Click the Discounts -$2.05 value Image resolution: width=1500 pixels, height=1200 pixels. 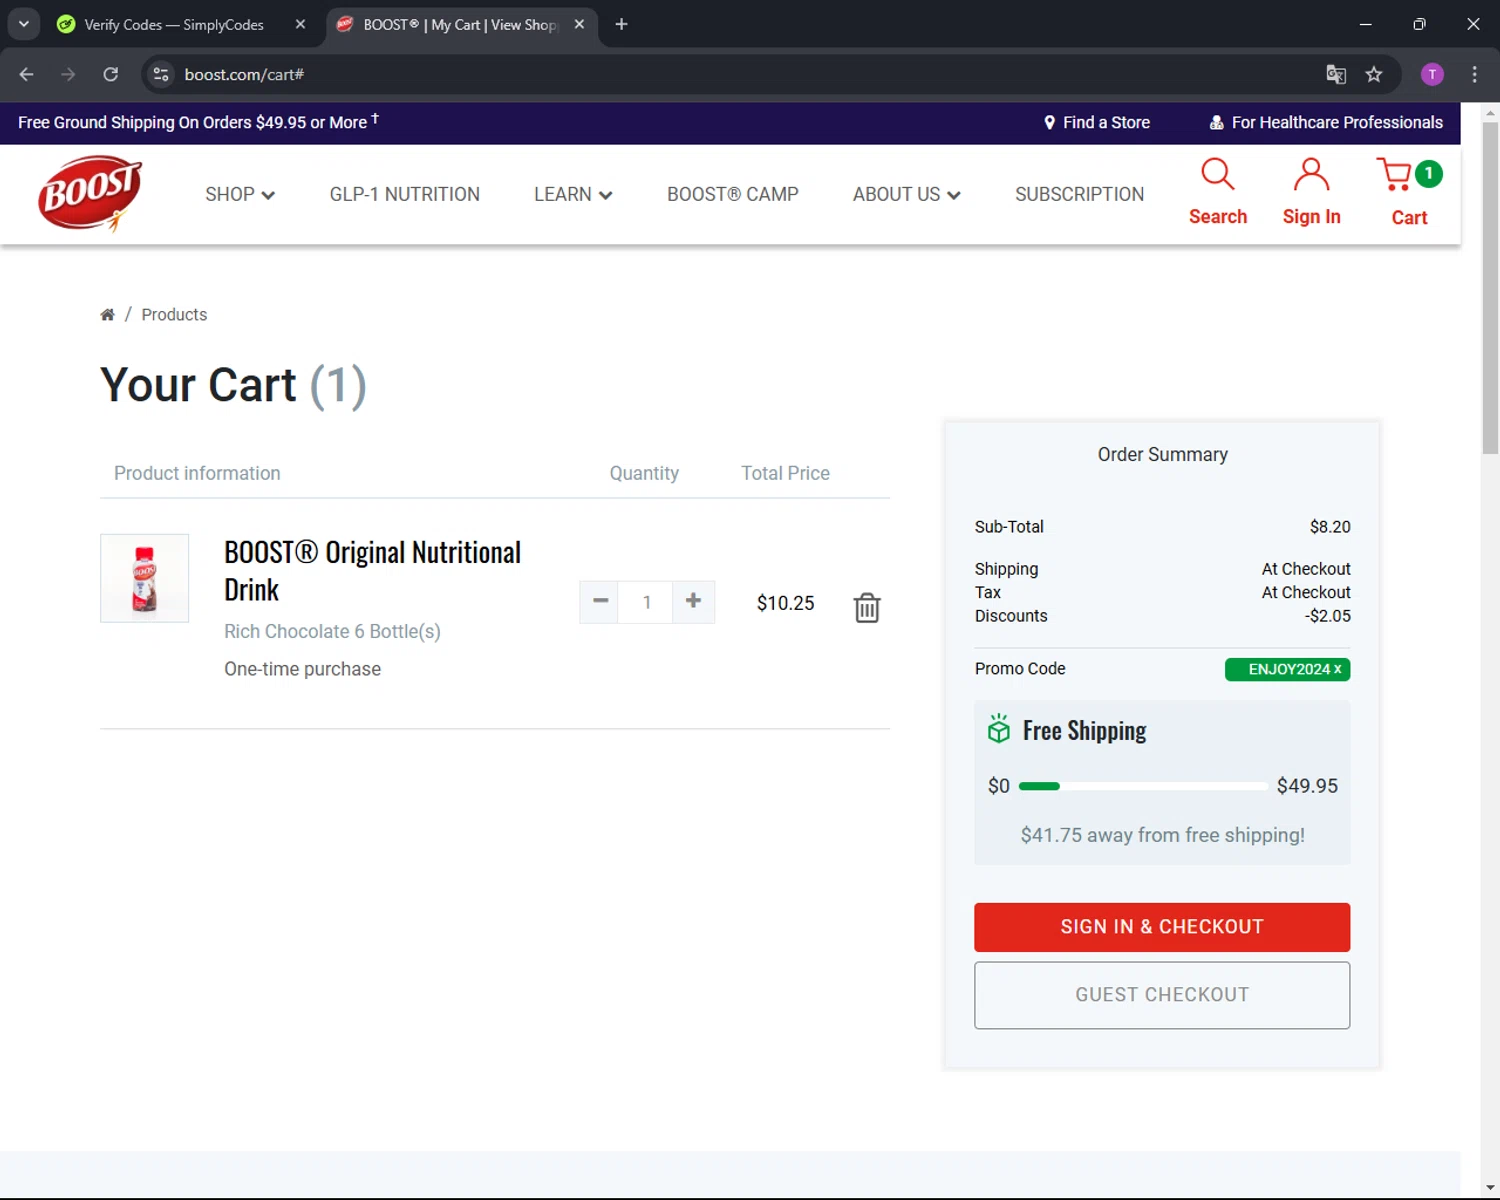tap(1328, 616)
